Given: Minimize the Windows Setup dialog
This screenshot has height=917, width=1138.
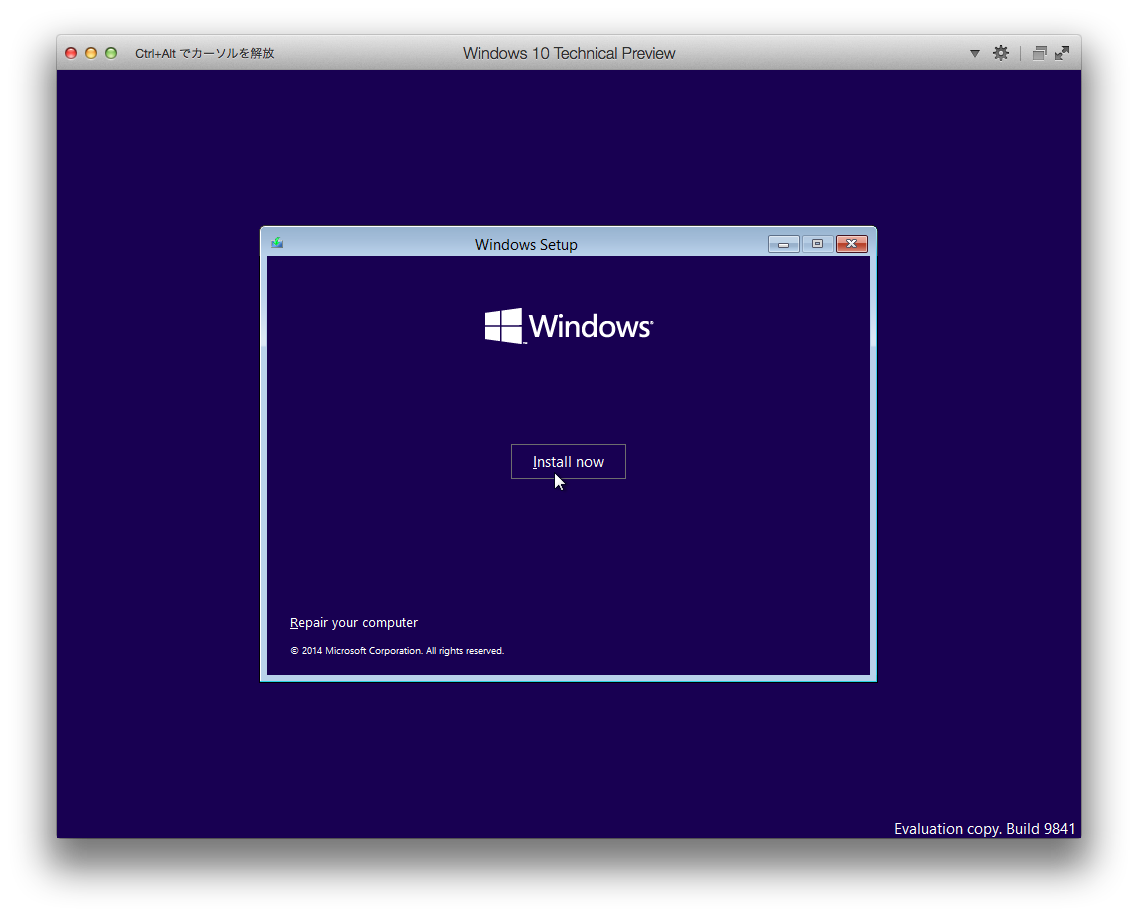Looking at the screenshot, I should 784,244.
